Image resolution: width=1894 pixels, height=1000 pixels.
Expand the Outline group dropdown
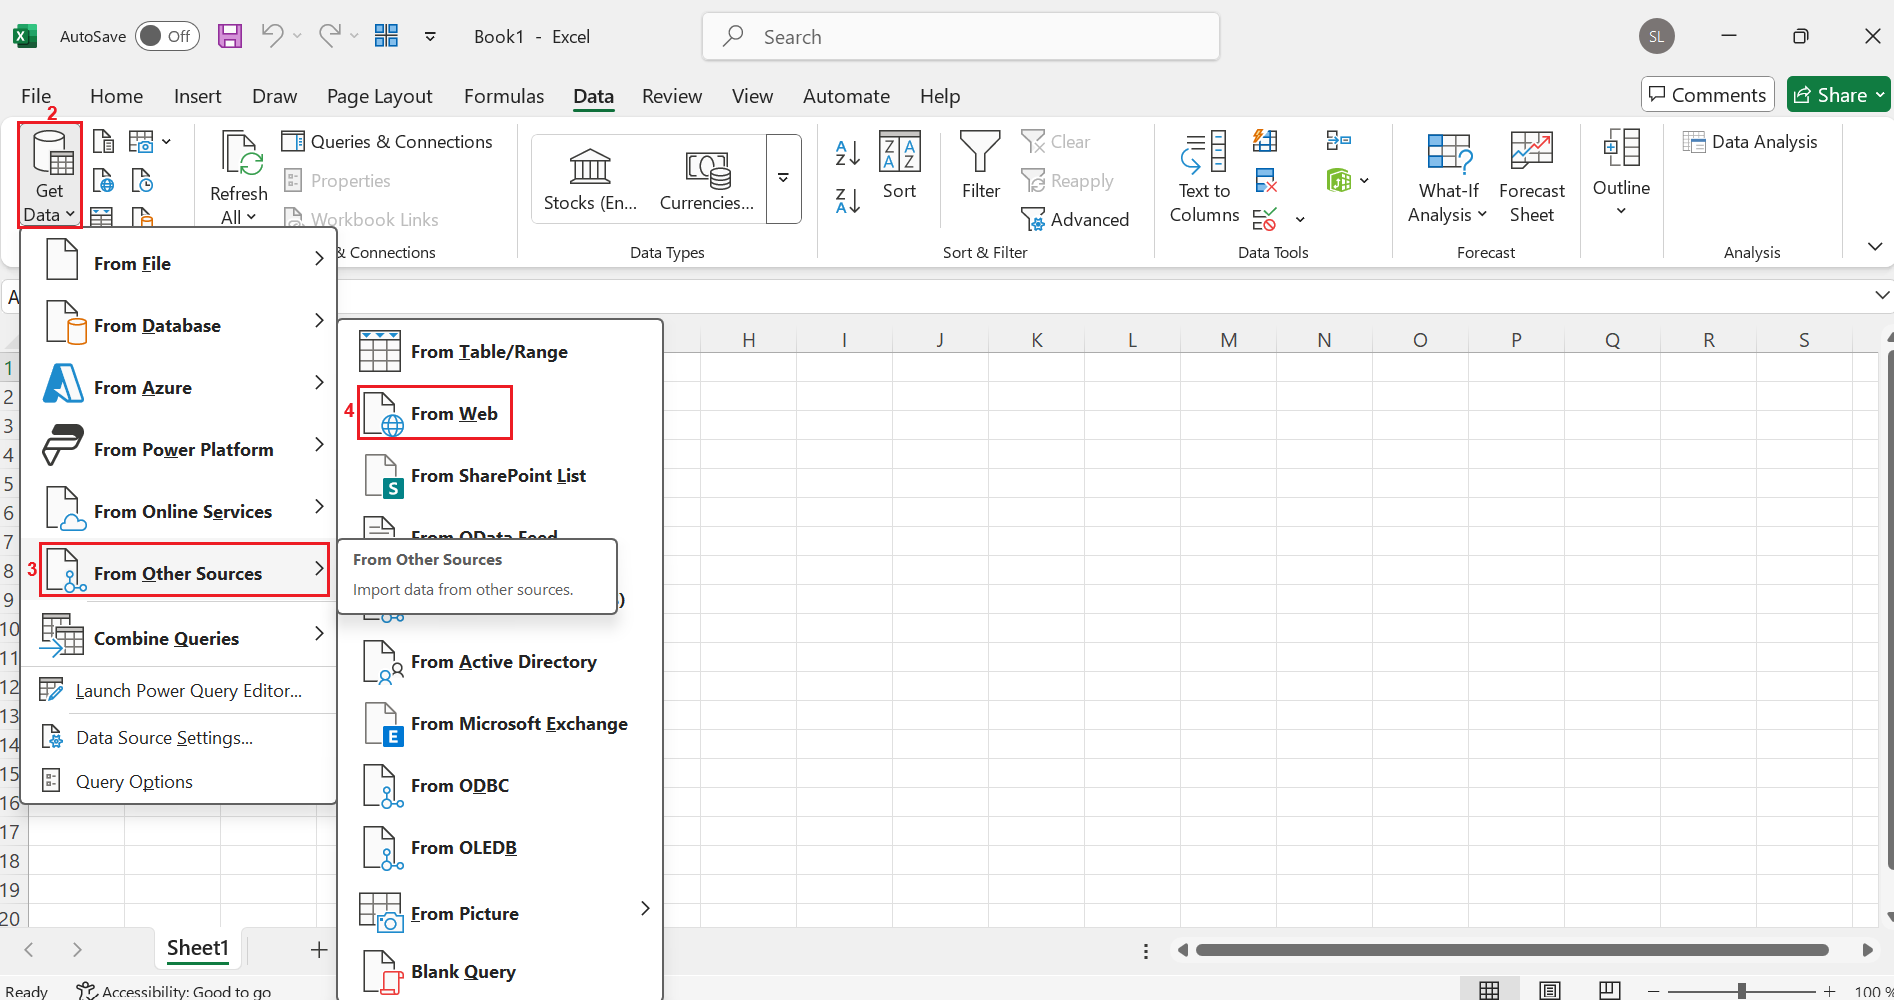tap(1621, 172)
